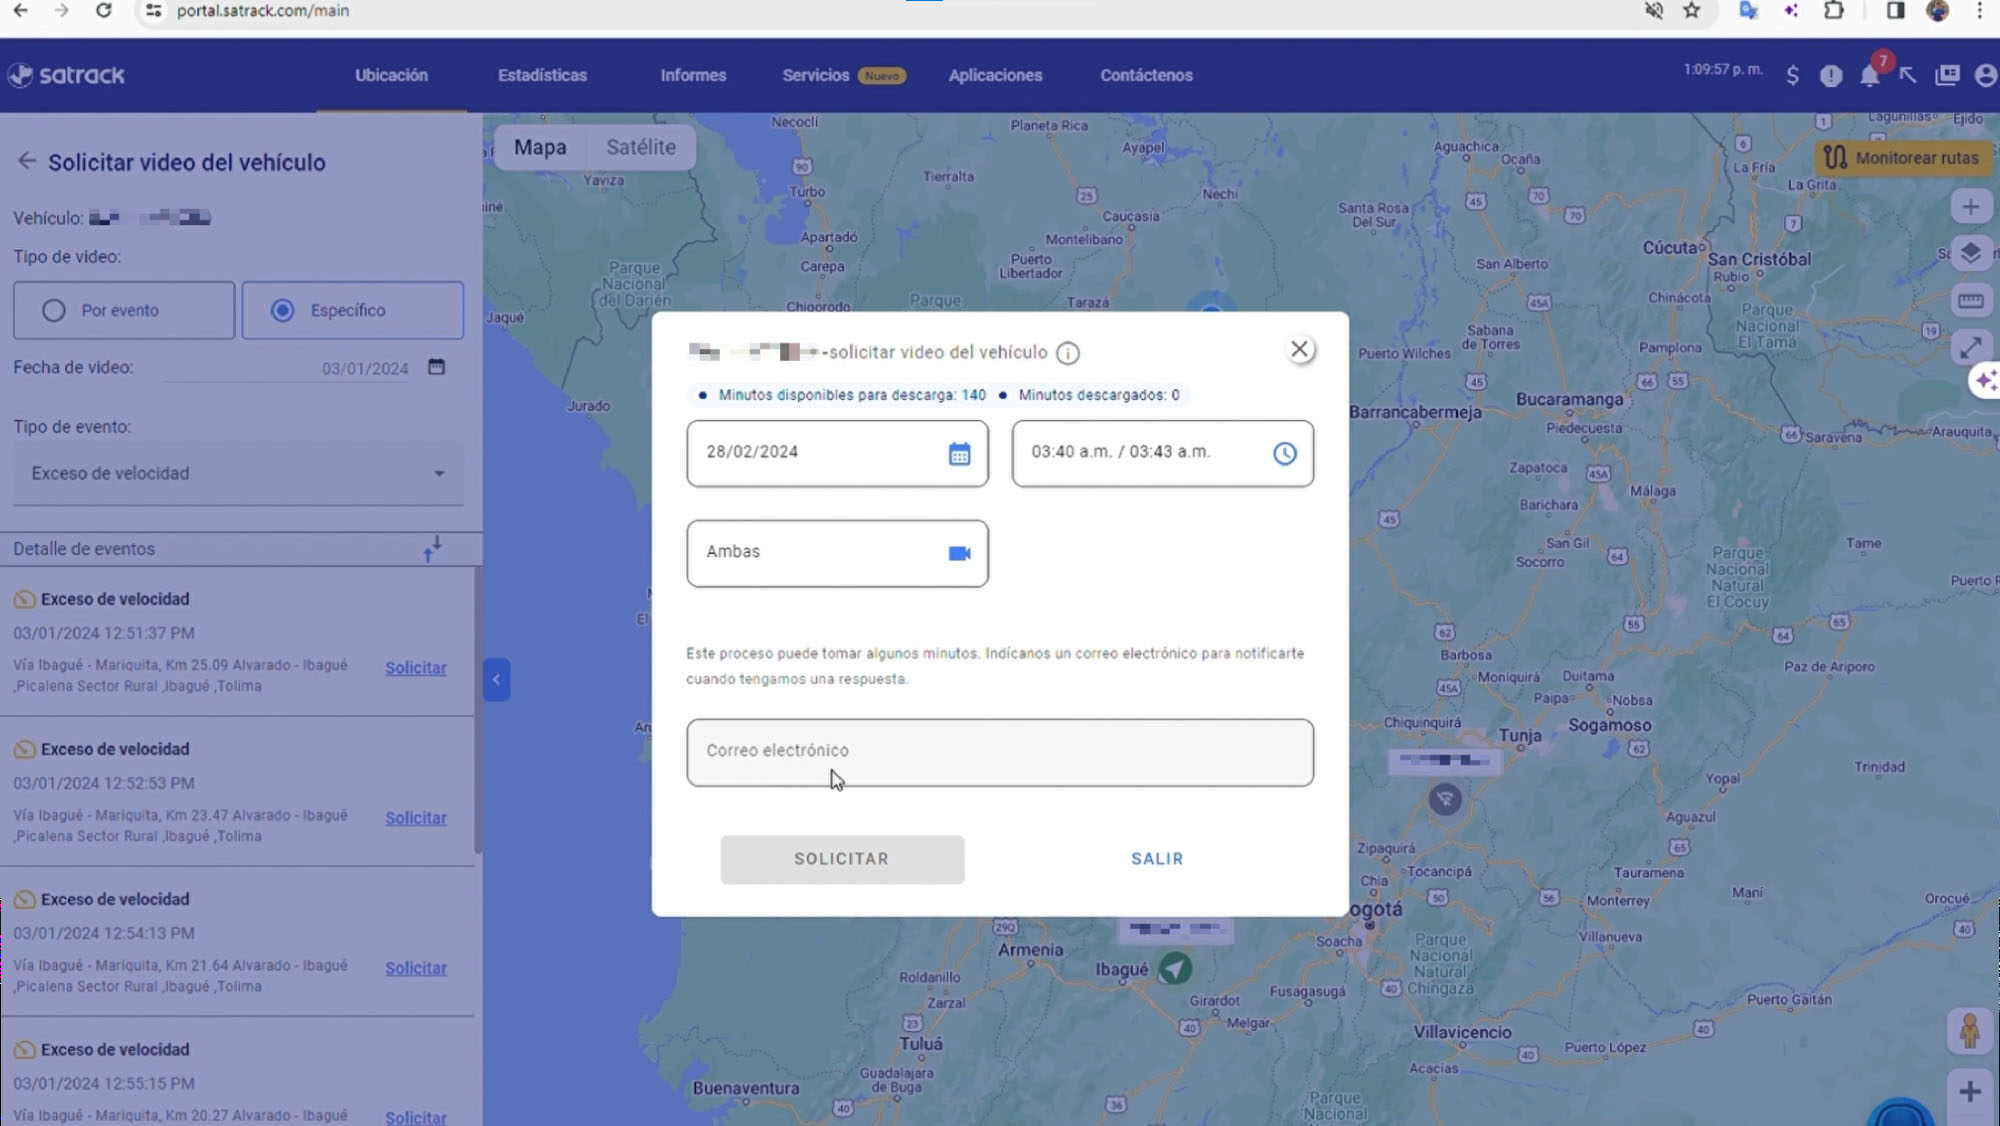Click the Street View pegman icon
The height and width of the screenshot is (1126, 2000).
pos(1969,1030)
